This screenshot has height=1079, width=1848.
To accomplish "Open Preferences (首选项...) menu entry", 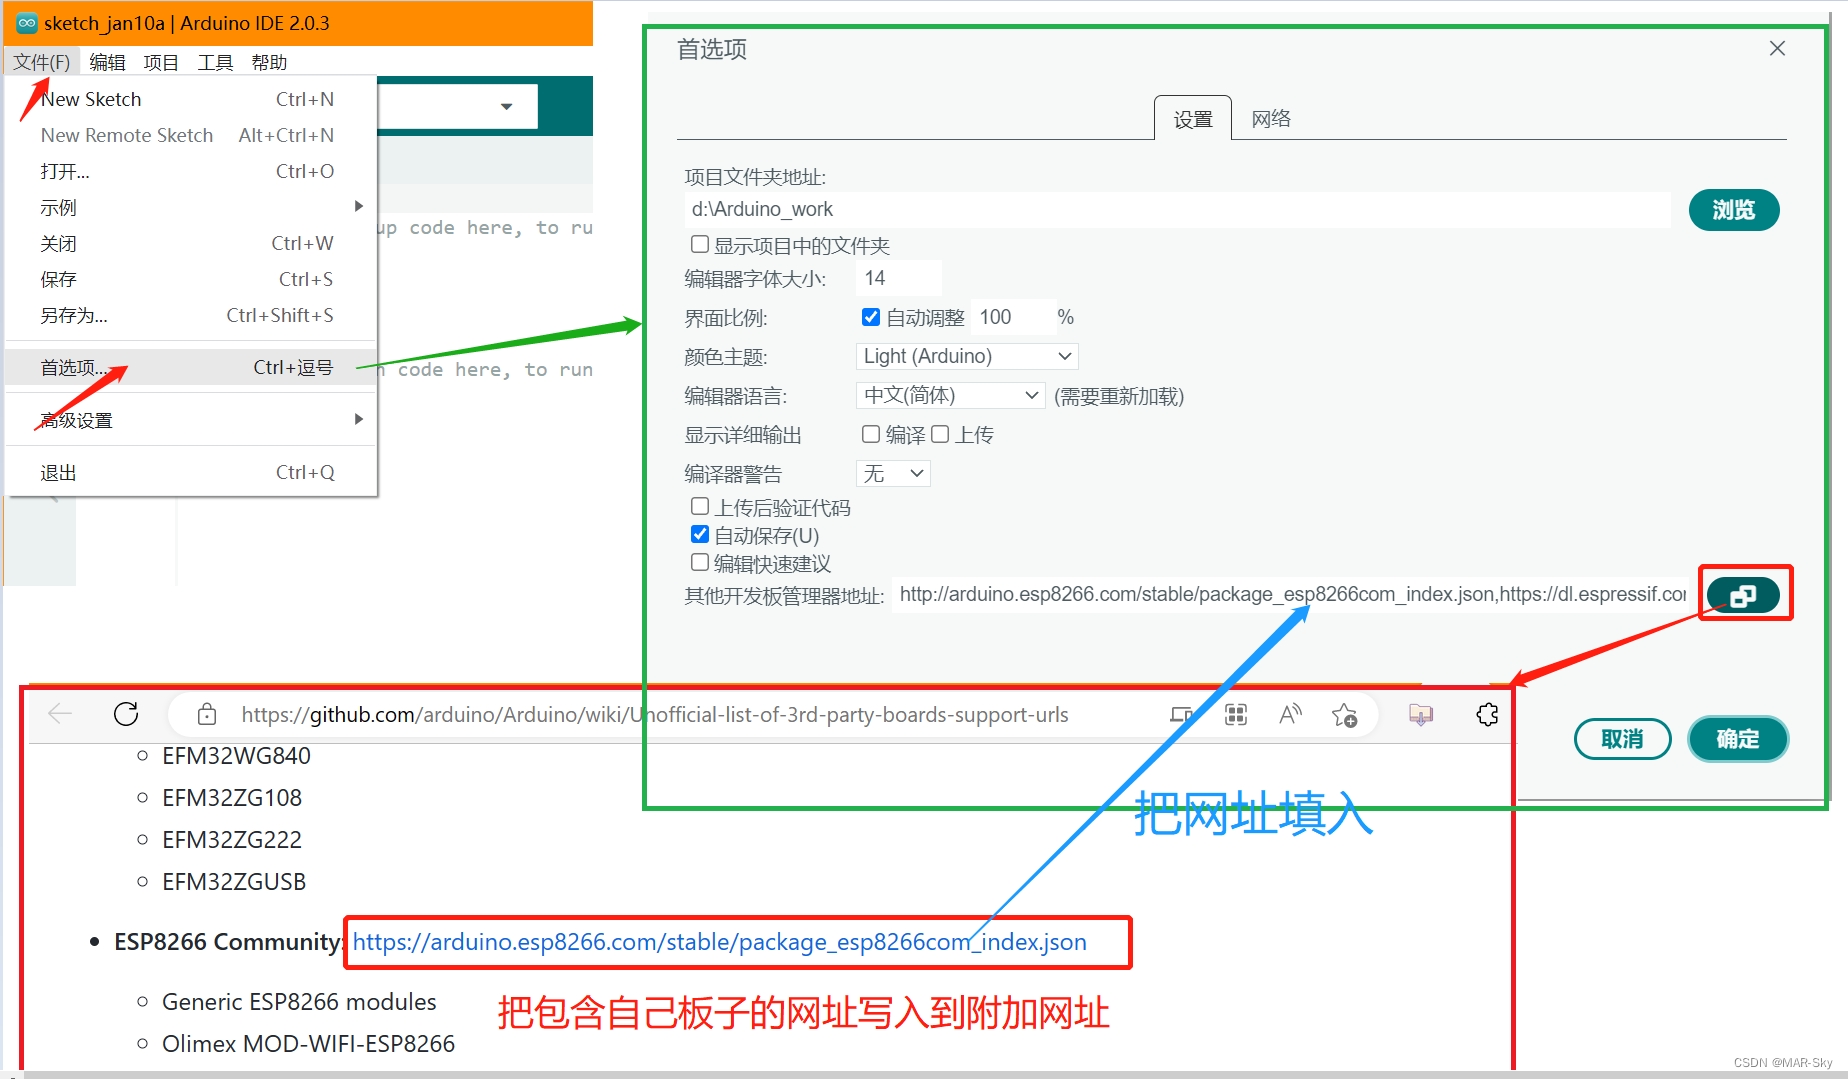I will coord(191,367).
